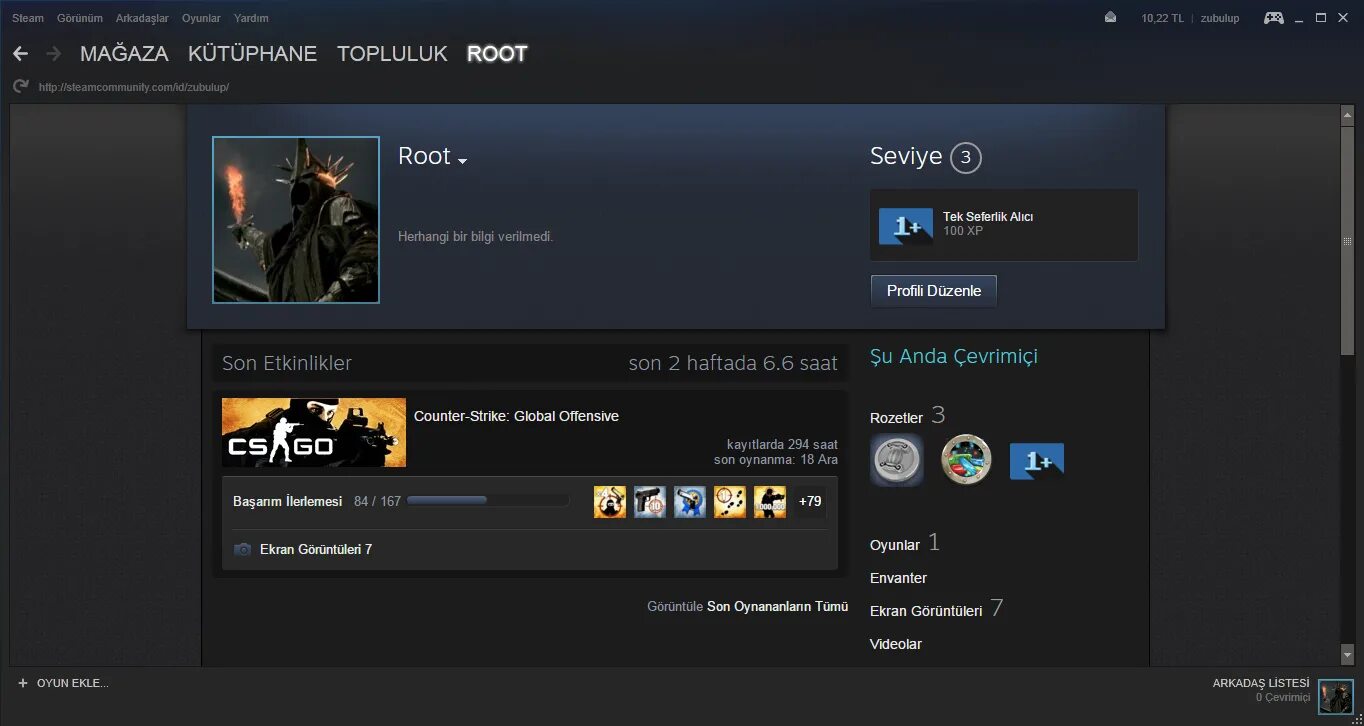
Task: Switch to the KÜTÜPHANE tab
Action: tap(253, 54)
